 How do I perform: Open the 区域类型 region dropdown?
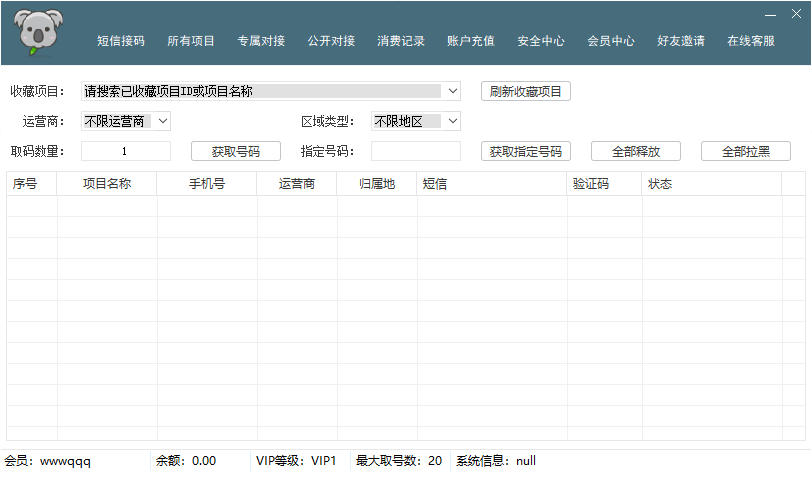pyautogui.click(x=453, y=121)
